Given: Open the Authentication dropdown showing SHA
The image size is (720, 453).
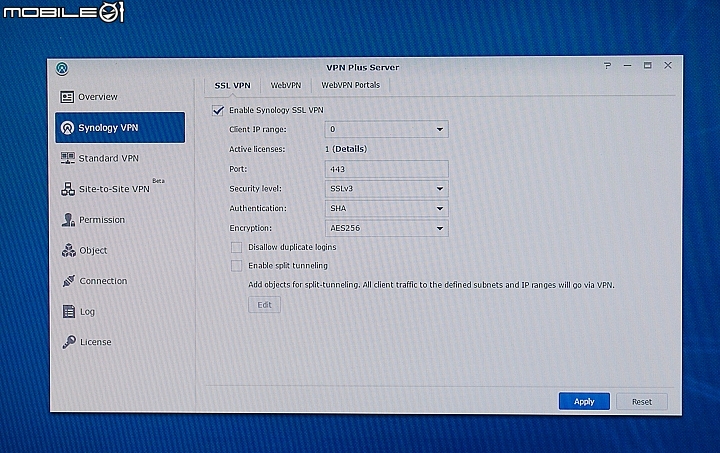Looking at the screenshot, I should pos(386,208).
